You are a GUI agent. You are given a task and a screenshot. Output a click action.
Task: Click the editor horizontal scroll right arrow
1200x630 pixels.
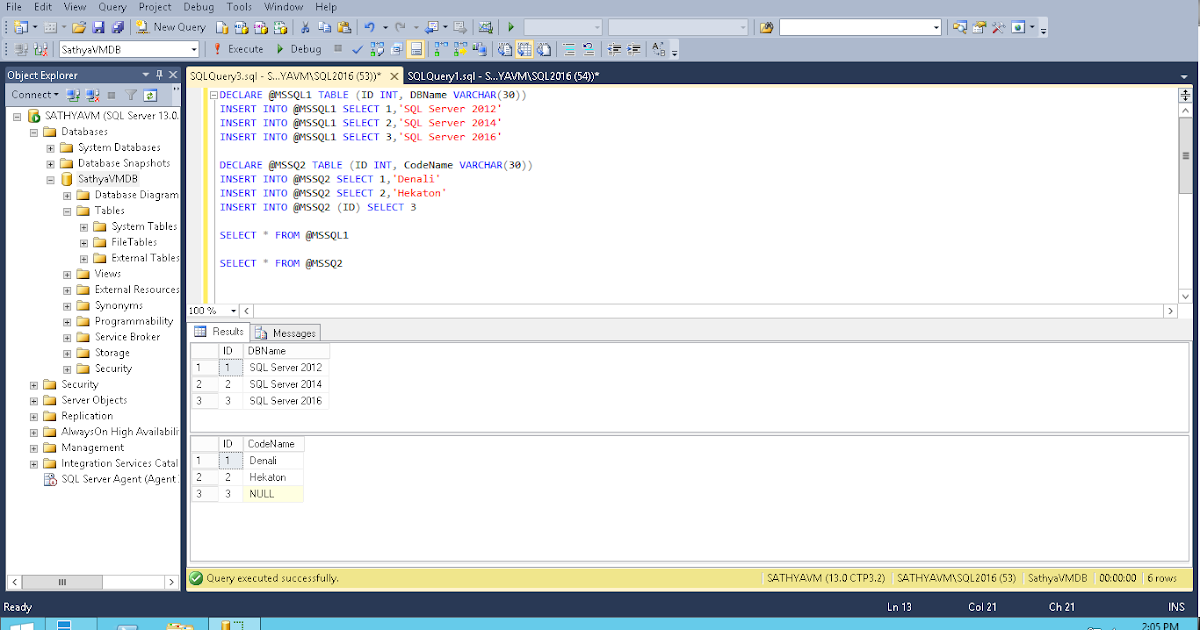point(1171,311)
